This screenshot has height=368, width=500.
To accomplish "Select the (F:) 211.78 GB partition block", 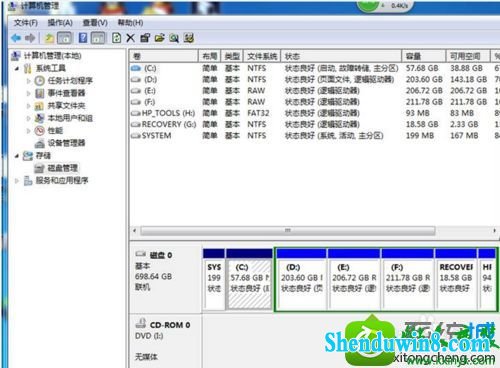I will (408, 279).
